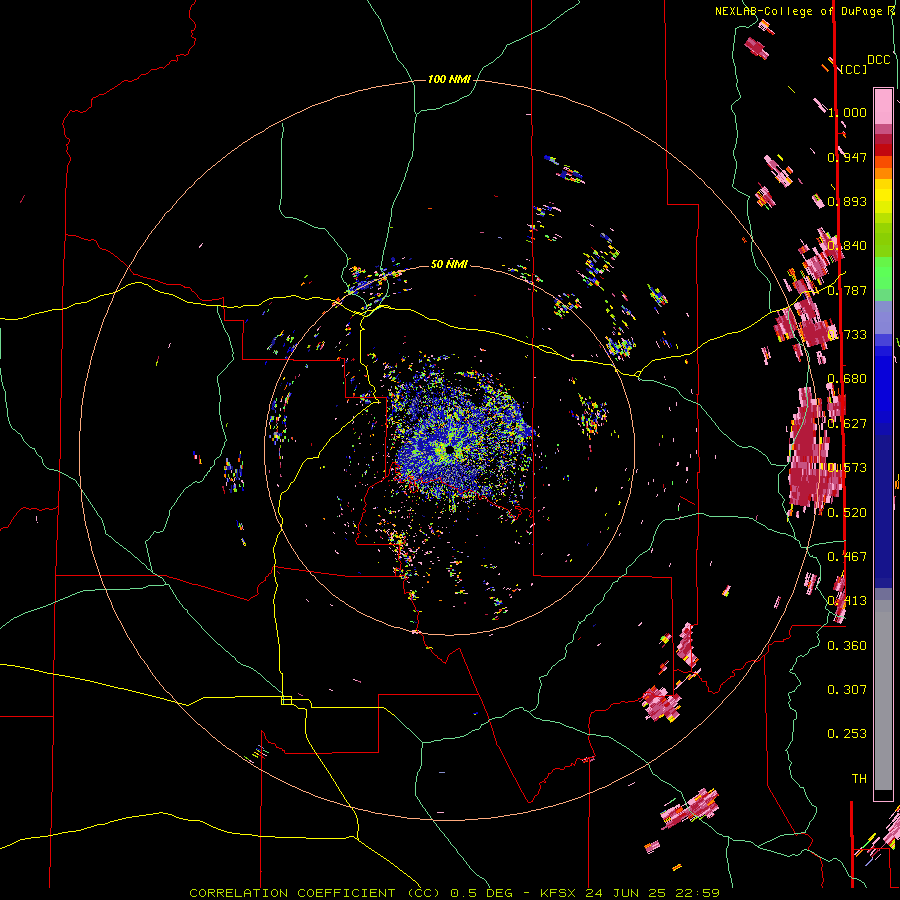Select the 0.893 legend value
This screenshot has height=900, width=900.
click(x=847, y=201)
